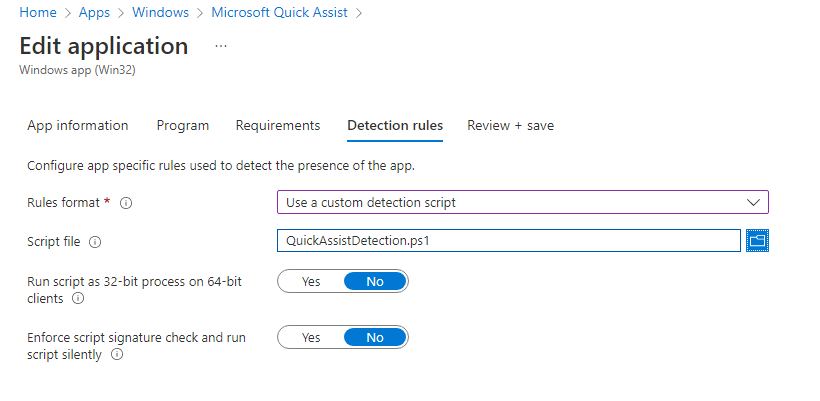Click info icon beside Script file label
Screen dimensions: 820x401
tap(95, 242)
